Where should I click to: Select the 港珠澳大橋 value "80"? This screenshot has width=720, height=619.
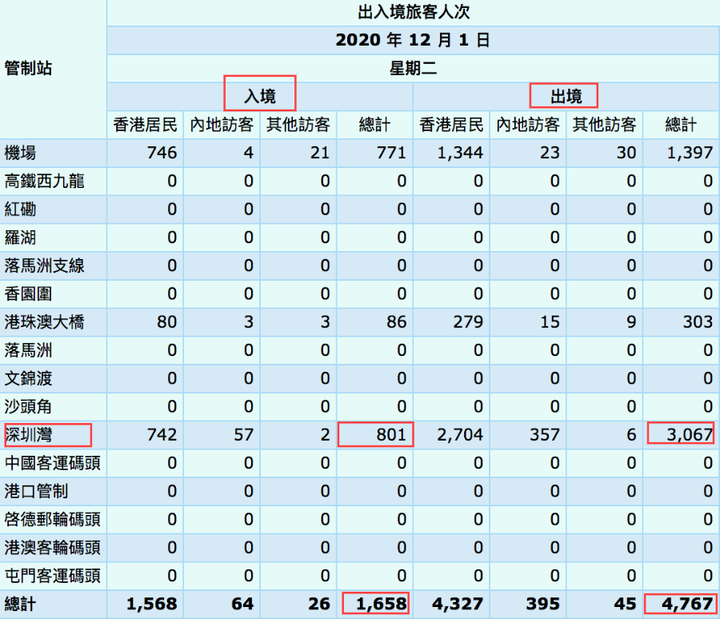point(167,322)
